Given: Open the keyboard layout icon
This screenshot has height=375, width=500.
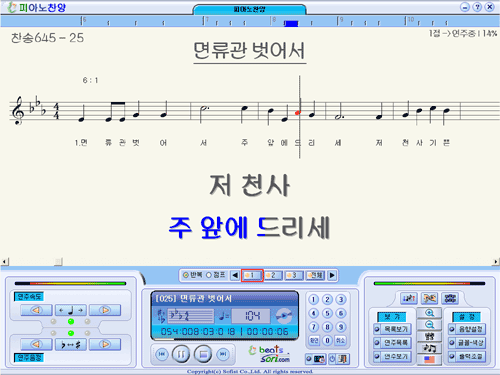Looking at the screenshot, I should tap(450, 298).
